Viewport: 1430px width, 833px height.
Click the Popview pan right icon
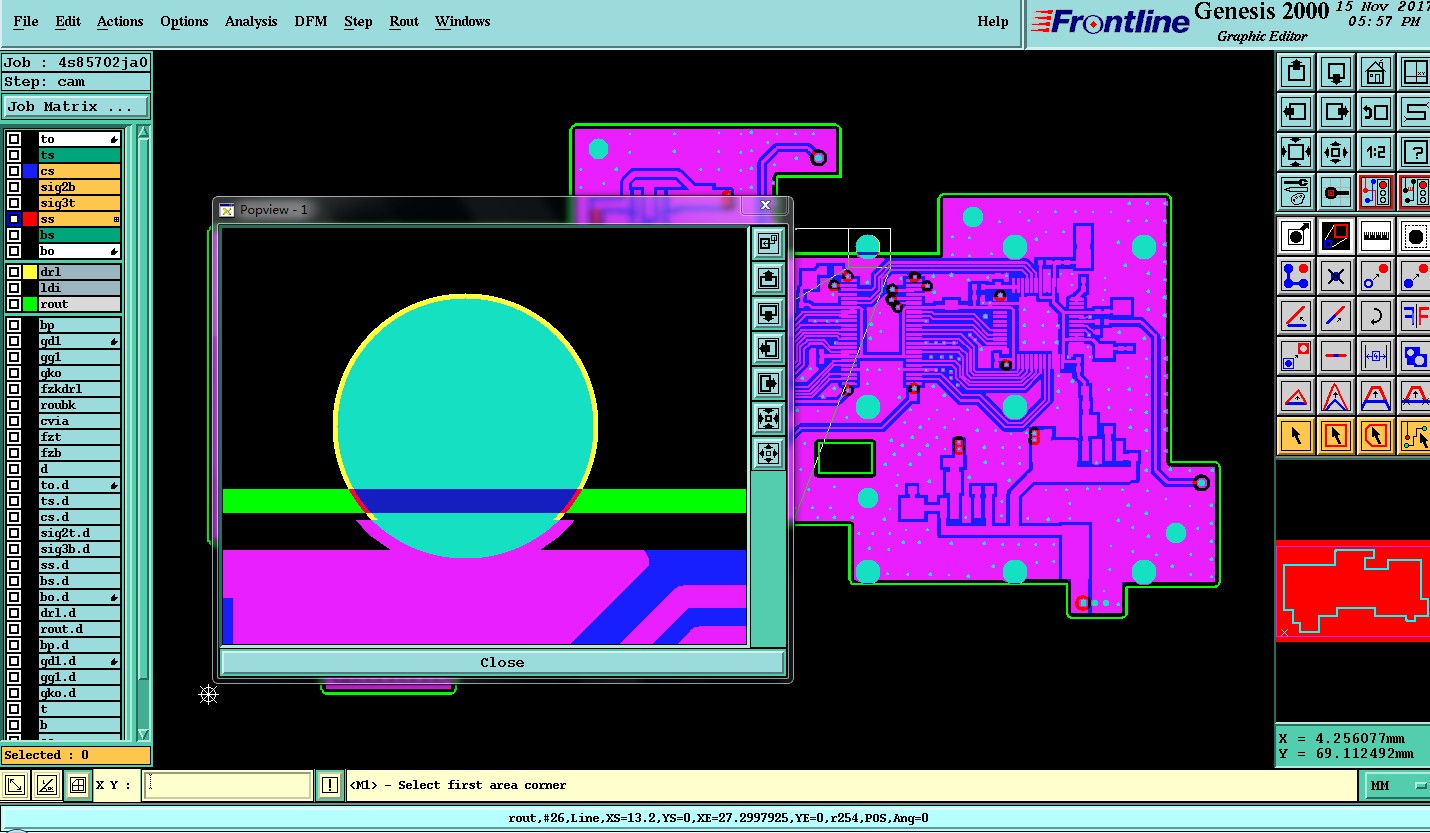pos(768,383)
